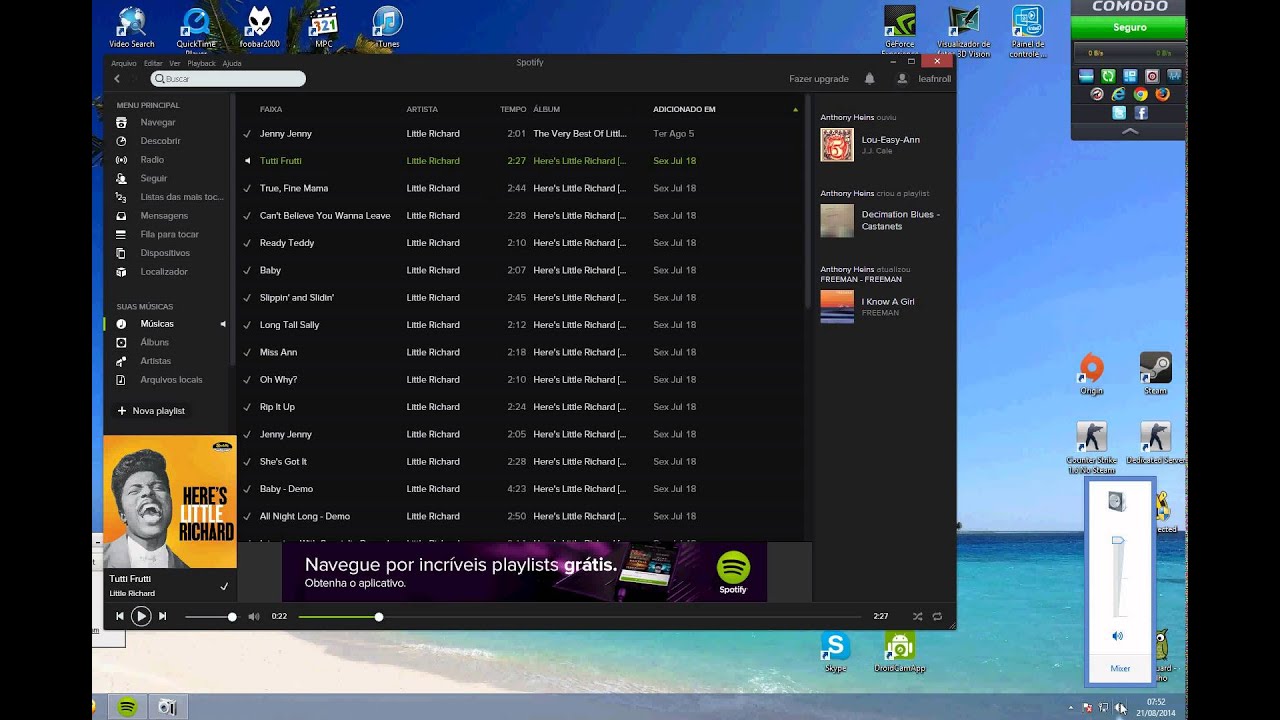
Task: Click Spotify icon on the taskbar
Action: pyautogui.click(x=128, y=707)
